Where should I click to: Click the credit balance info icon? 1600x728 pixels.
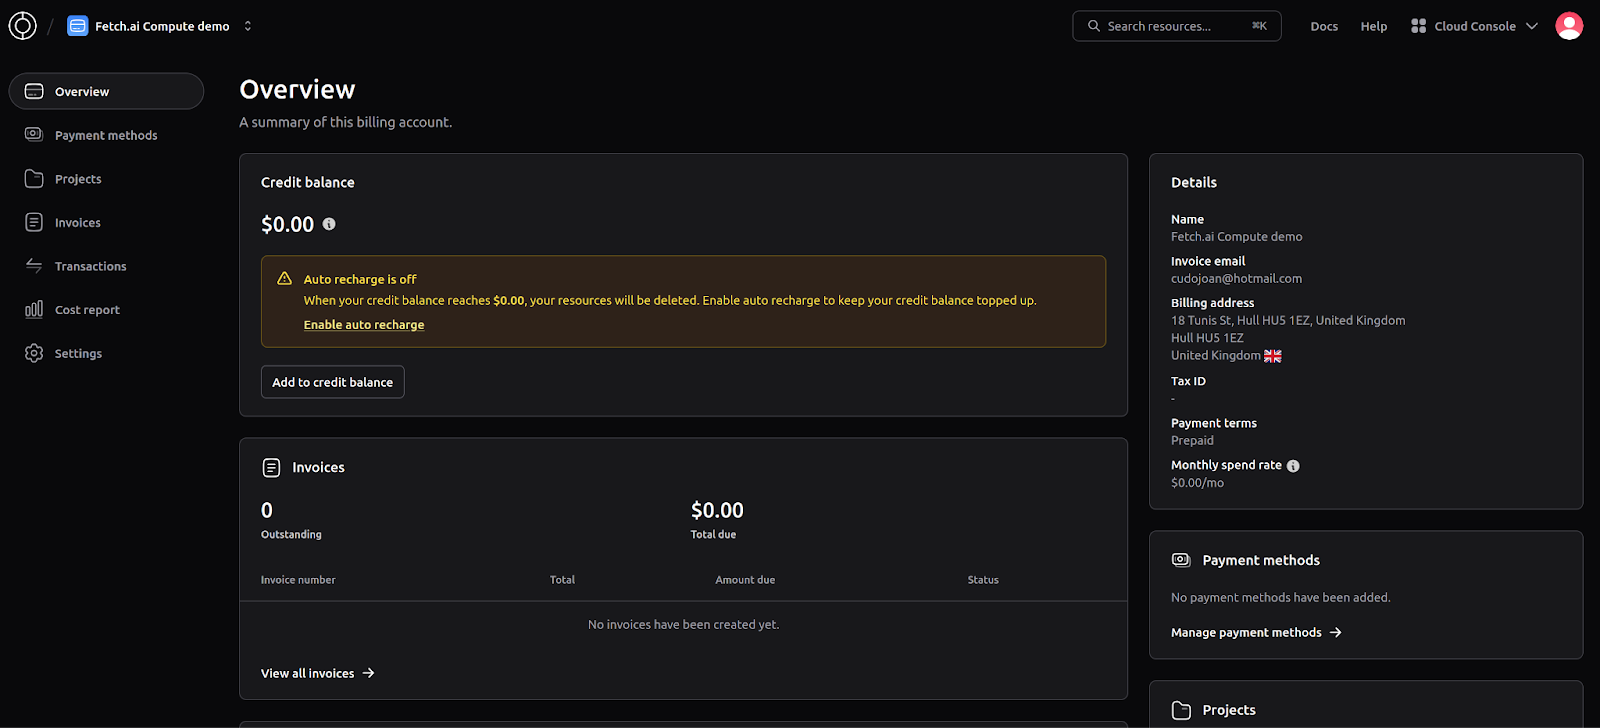click(x=329, y=224)
